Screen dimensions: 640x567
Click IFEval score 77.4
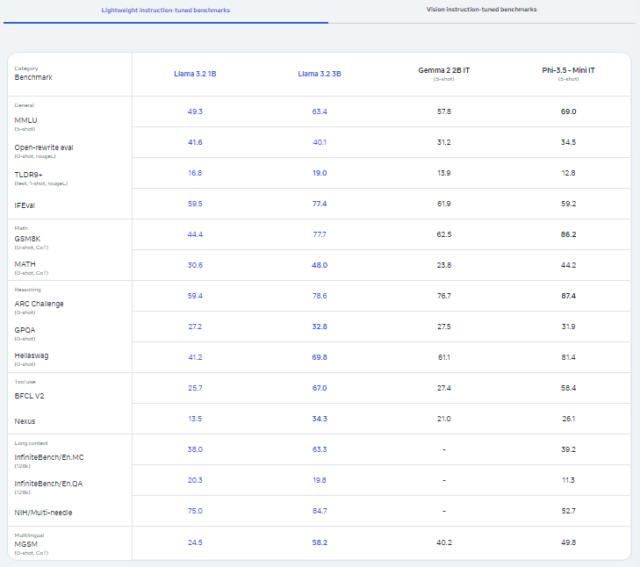point(320,204)
